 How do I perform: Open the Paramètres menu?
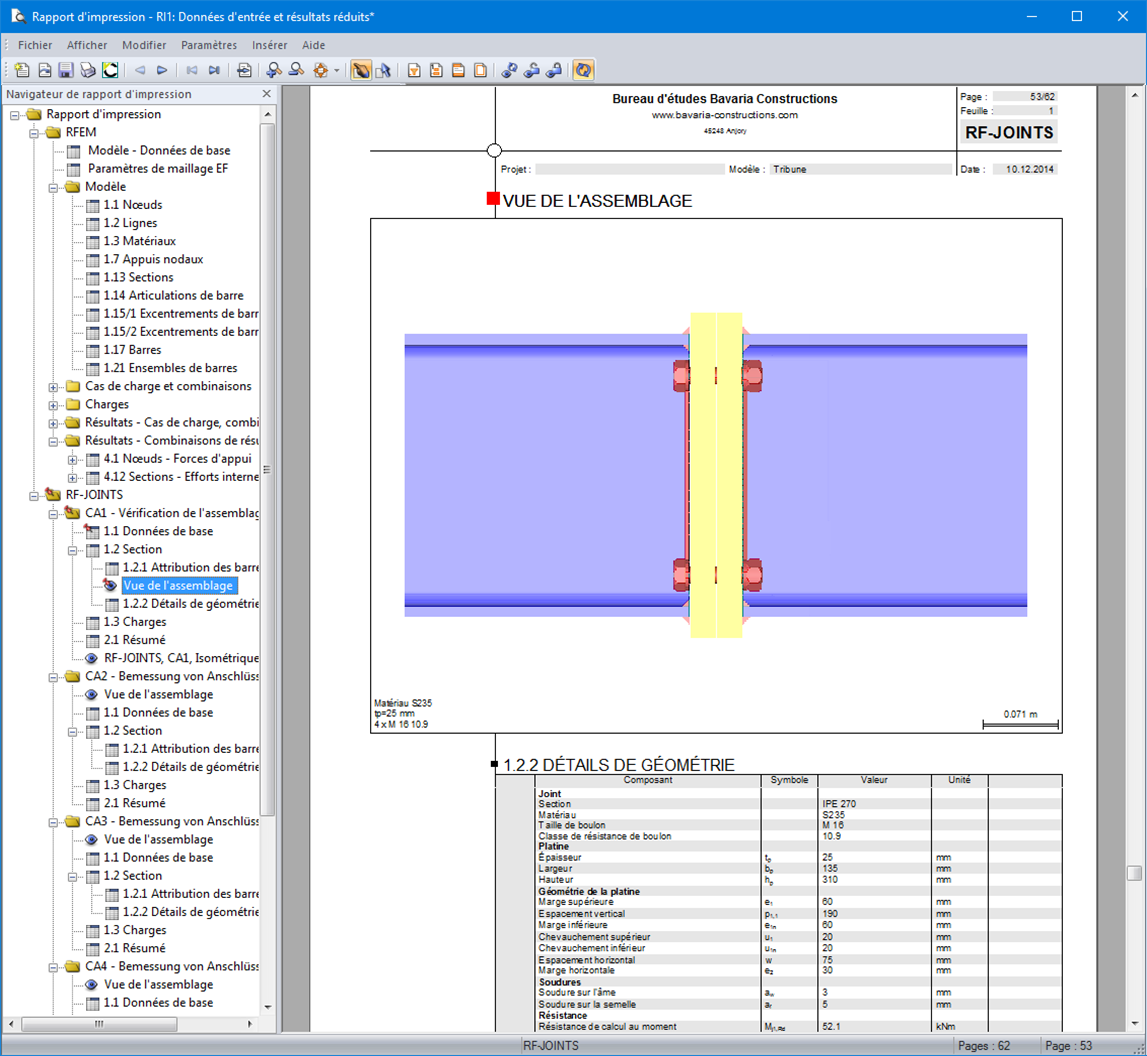click(209, 45)
